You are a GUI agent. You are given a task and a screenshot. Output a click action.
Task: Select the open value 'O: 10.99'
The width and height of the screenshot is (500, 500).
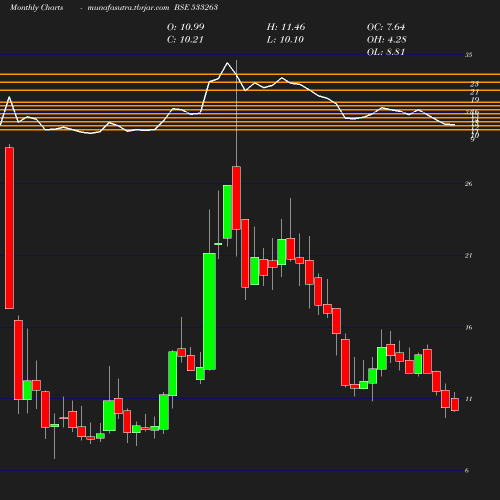click(x=185, y=27)
